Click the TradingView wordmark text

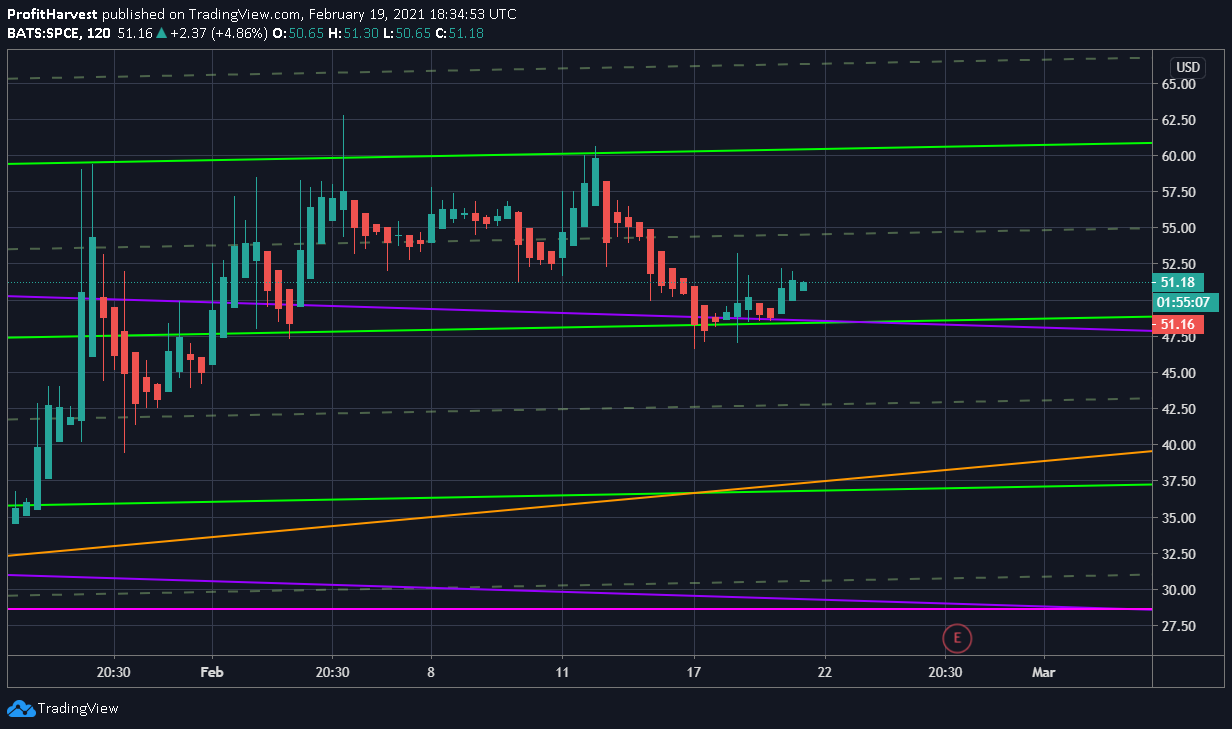point(78,708)
